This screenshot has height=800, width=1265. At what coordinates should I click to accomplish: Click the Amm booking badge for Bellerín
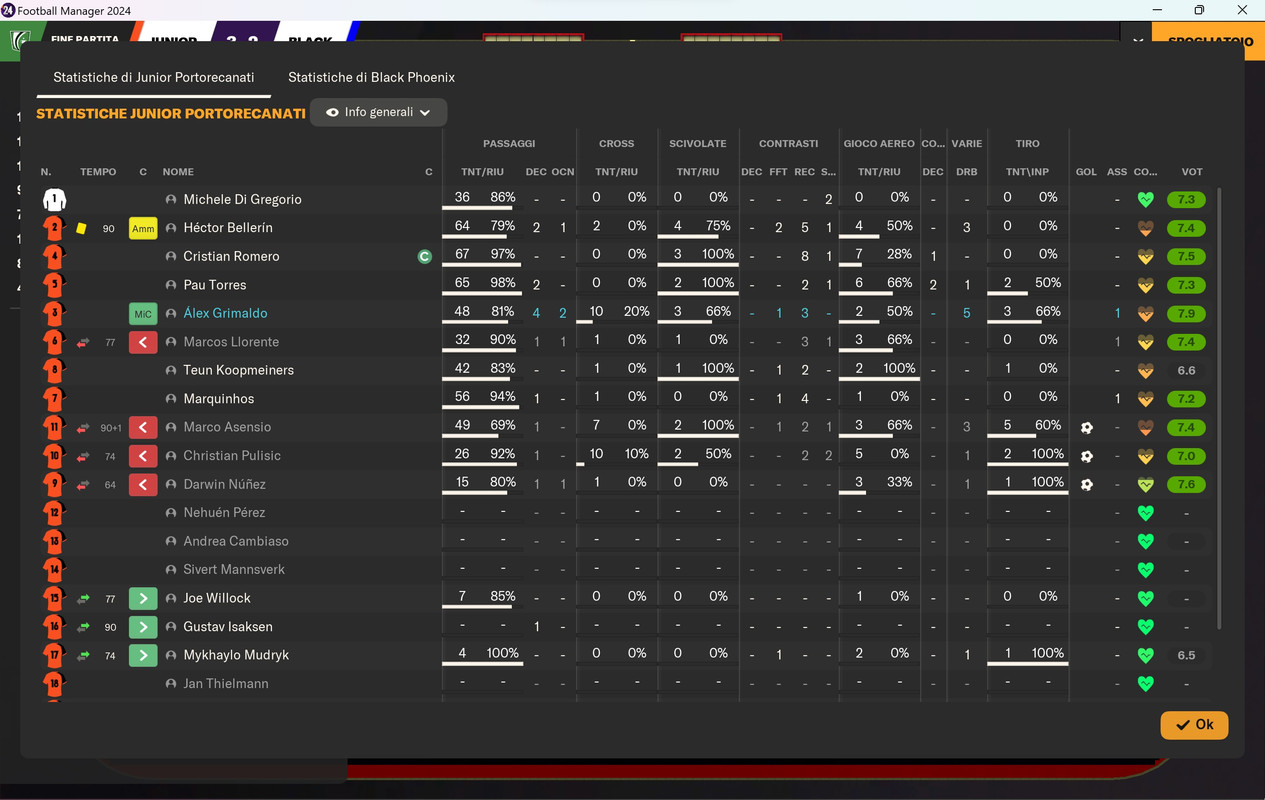(143, 228)
